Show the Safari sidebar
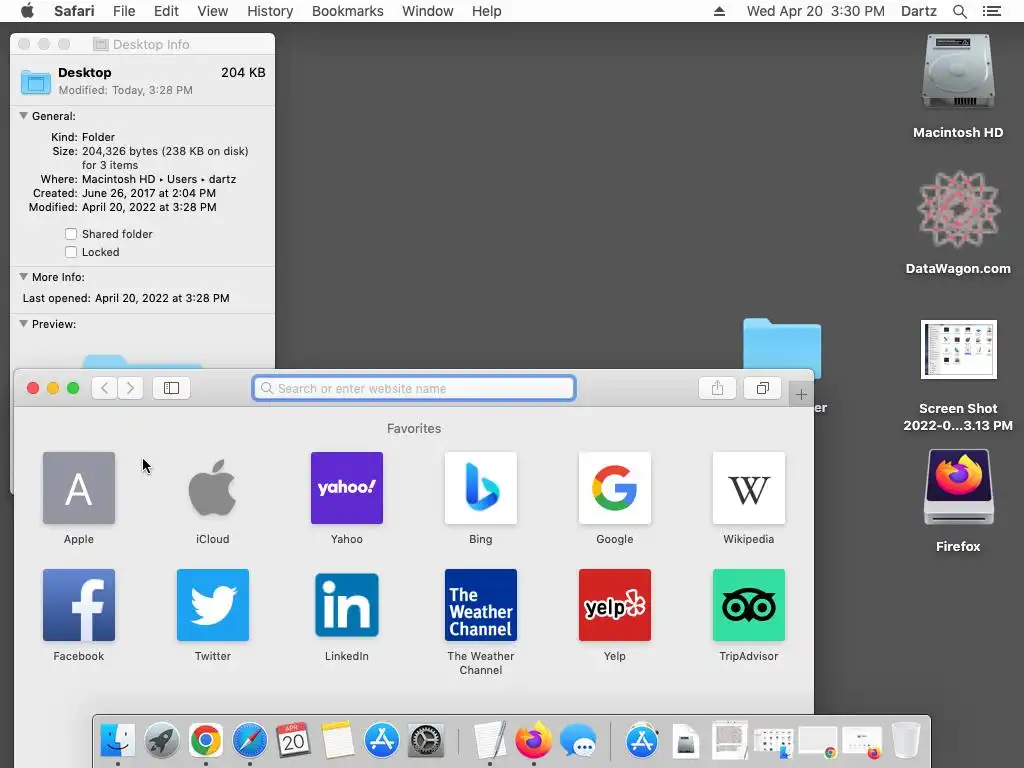This screenshot has height=768, width=1024. (171, 388)
